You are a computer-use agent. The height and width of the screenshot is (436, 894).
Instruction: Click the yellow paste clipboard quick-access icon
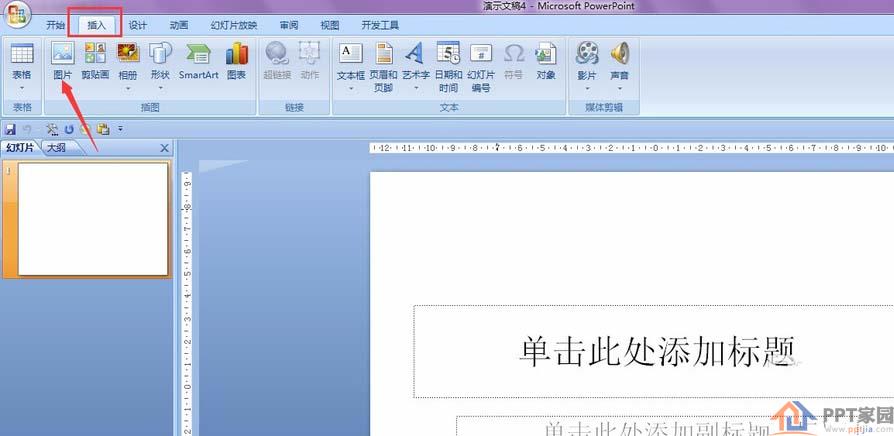point(103,129)
